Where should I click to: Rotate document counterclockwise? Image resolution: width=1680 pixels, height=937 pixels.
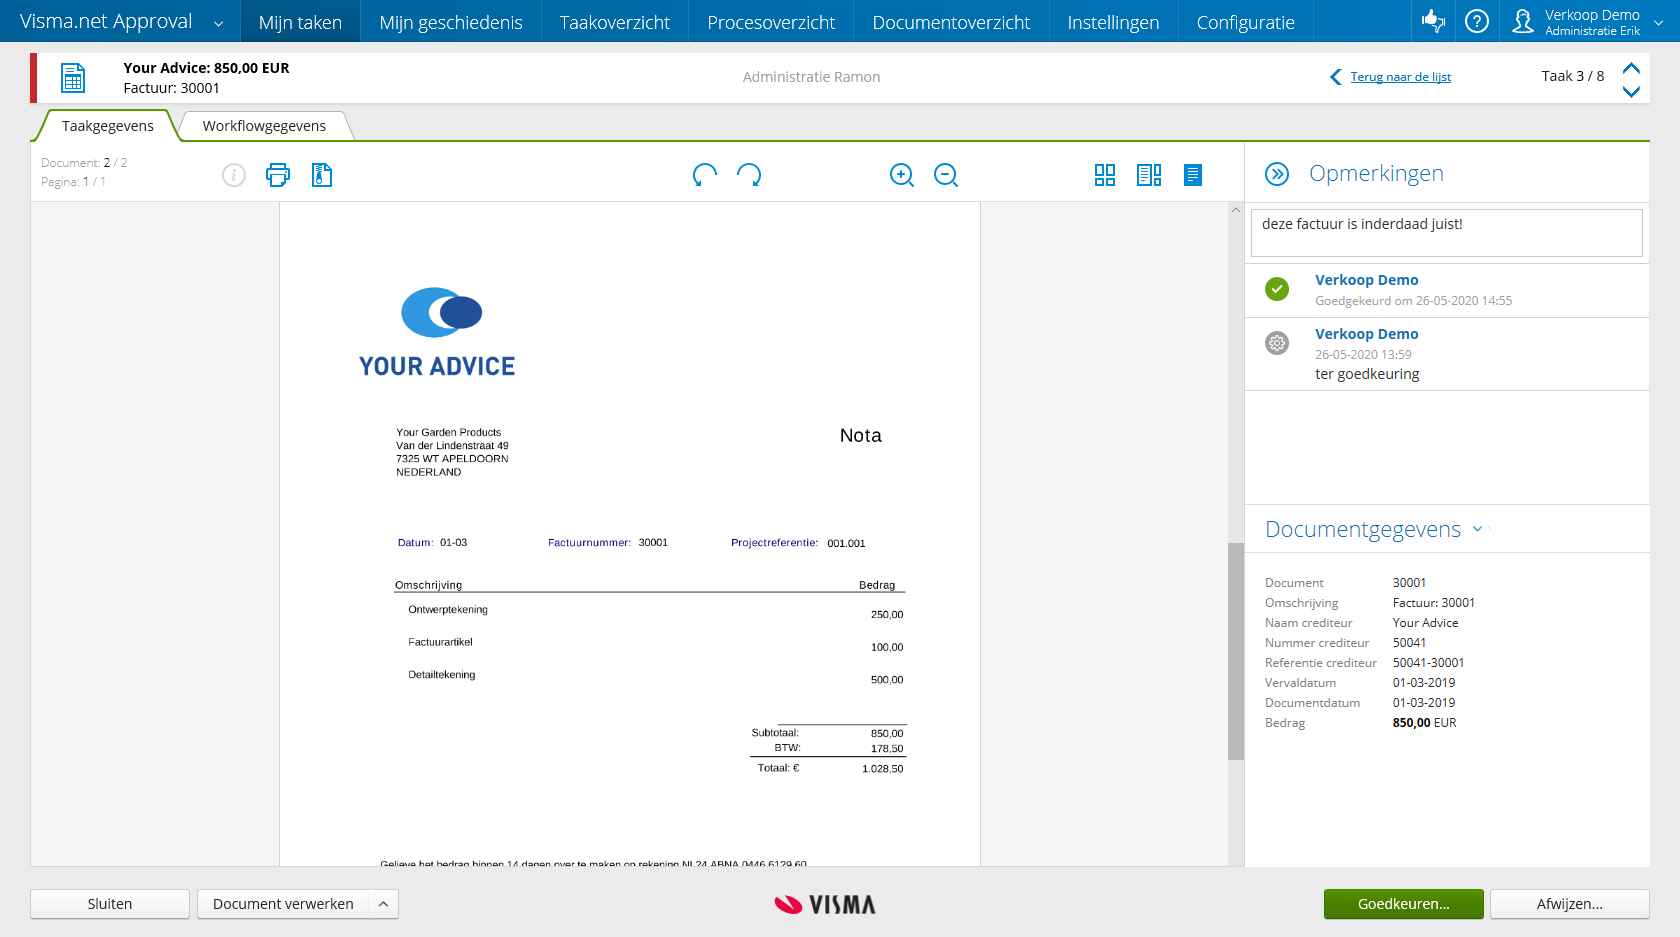tap(705, 175)
